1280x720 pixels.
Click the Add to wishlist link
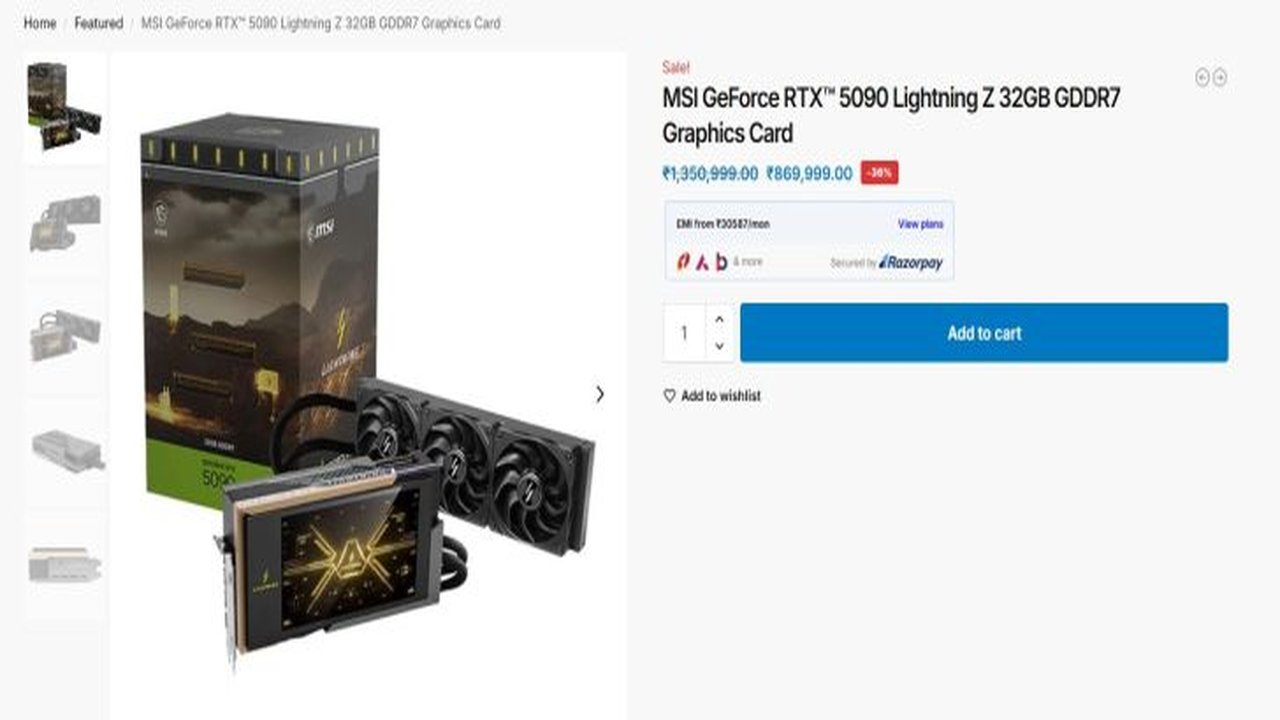pyautogui.click(x=721, y=396)
